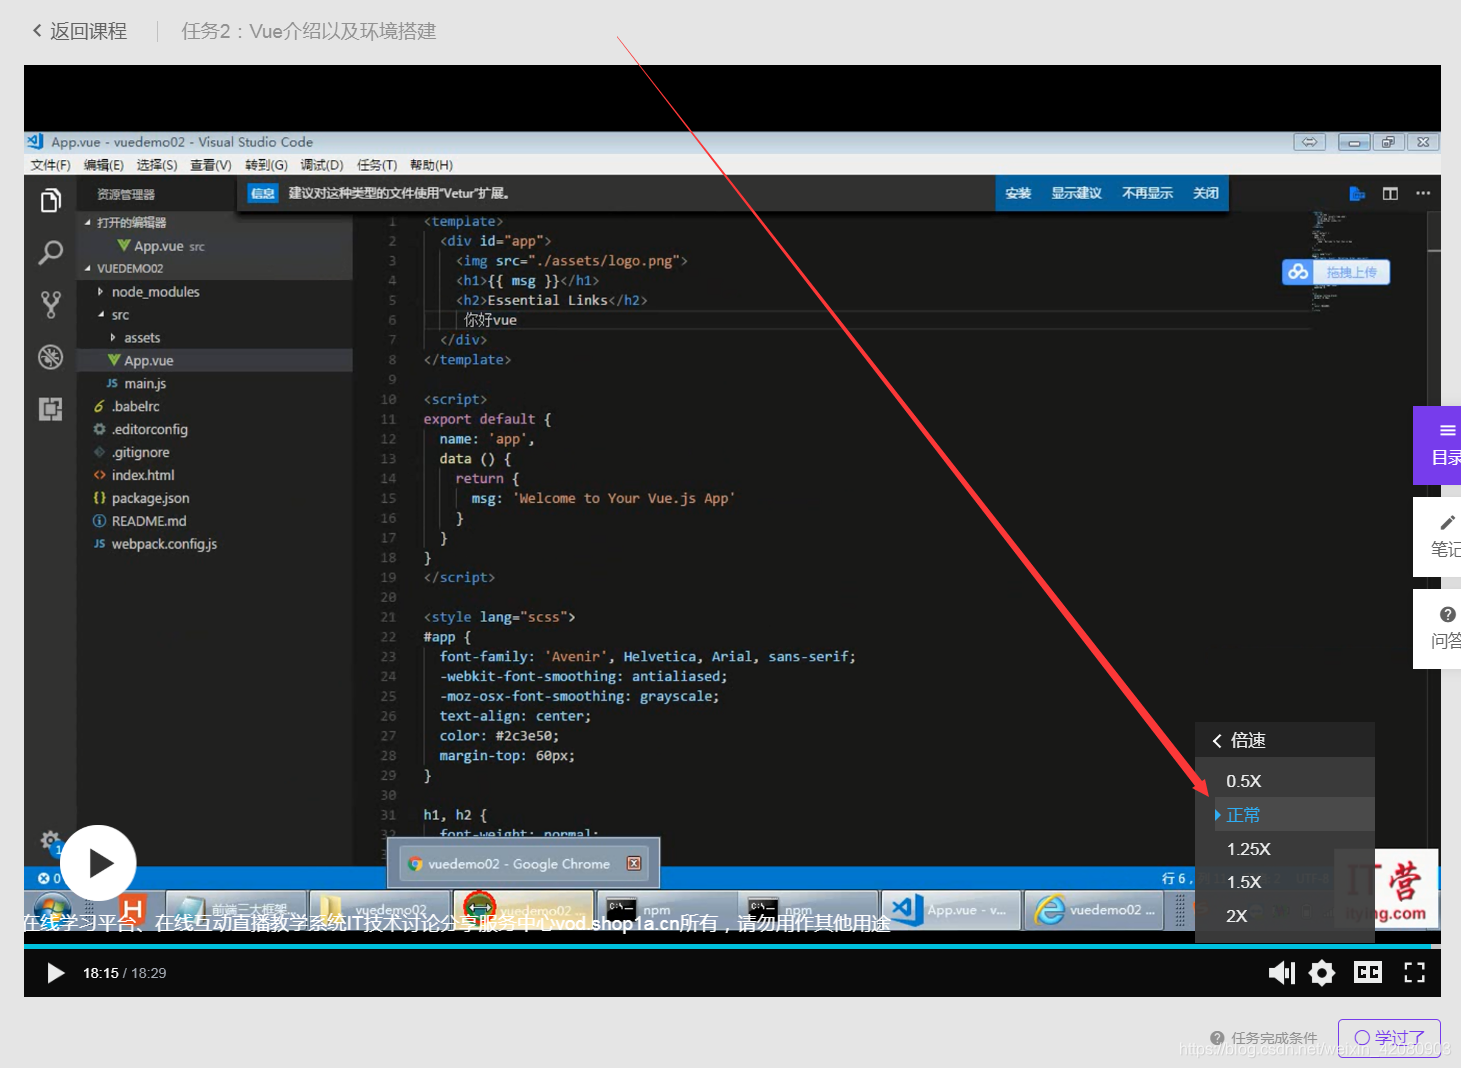
Task: Open the 任务(T) menu
Action: [377, 165]
